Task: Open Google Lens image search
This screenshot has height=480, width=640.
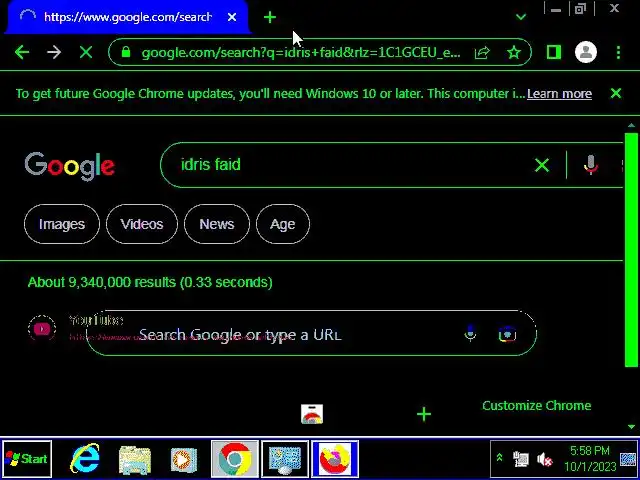Action: pyautogui.click(x=507, y=334)
